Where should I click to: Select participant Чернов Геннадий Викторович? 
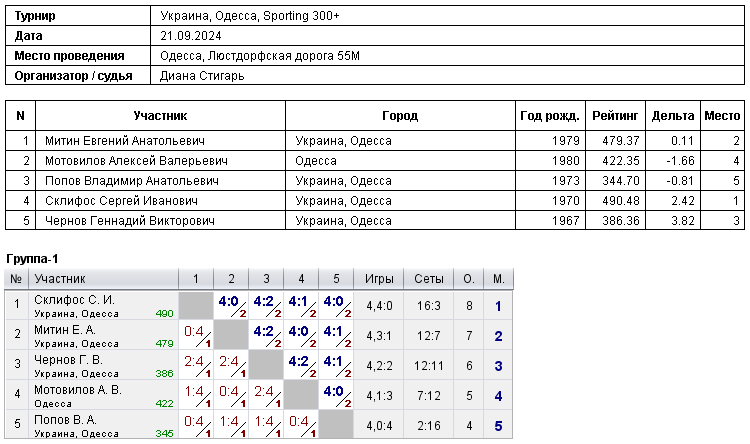130,221
